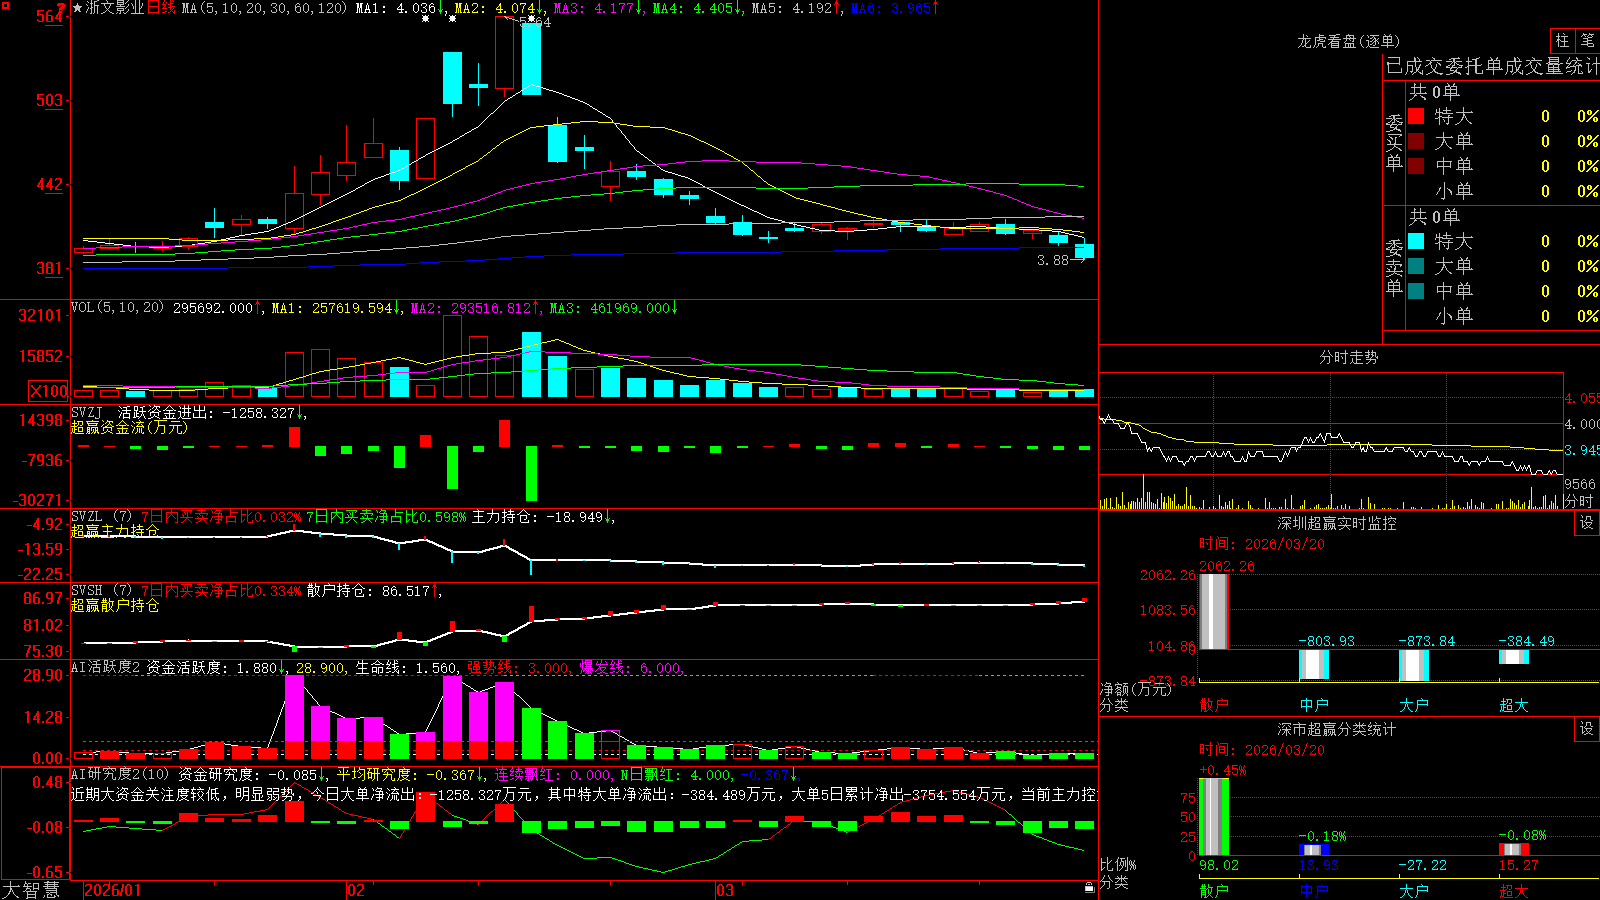This screenshot has height=900, width=1600.
Task: Click the small lock icon at chart bottom
Action: tap(1089, 888)
